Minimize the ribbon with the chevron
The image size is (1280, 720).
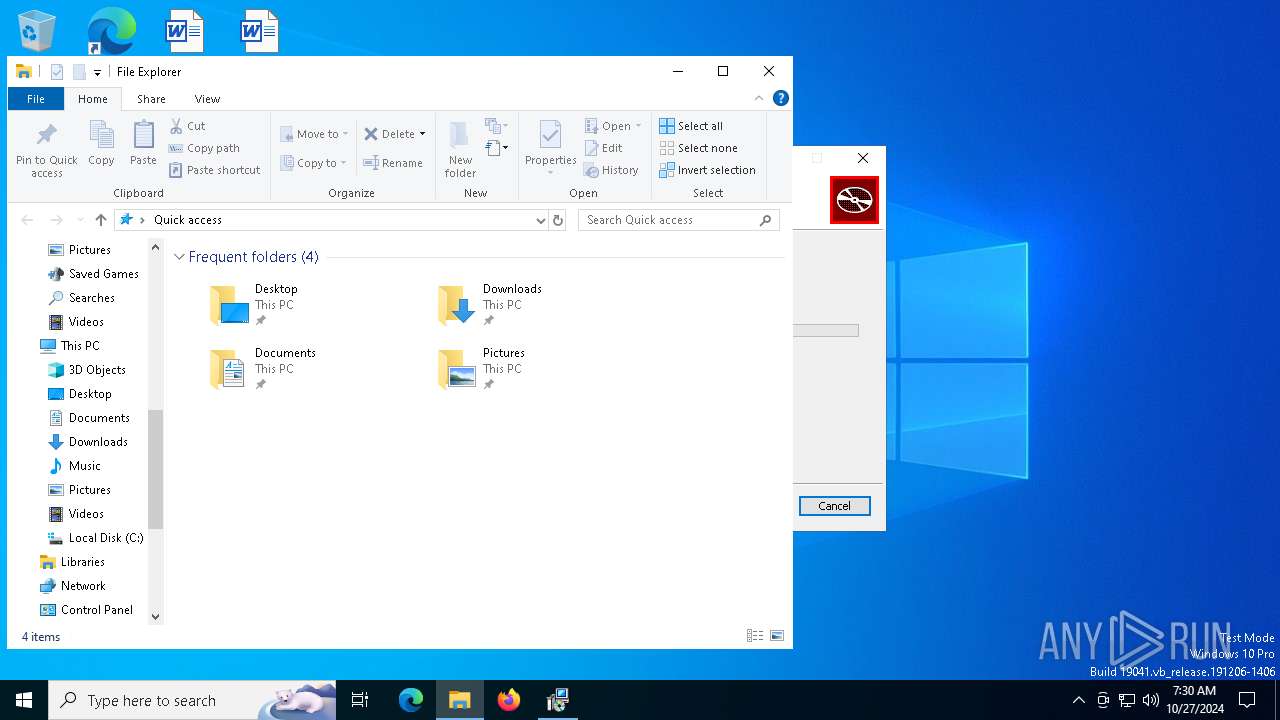click(759, 98)
